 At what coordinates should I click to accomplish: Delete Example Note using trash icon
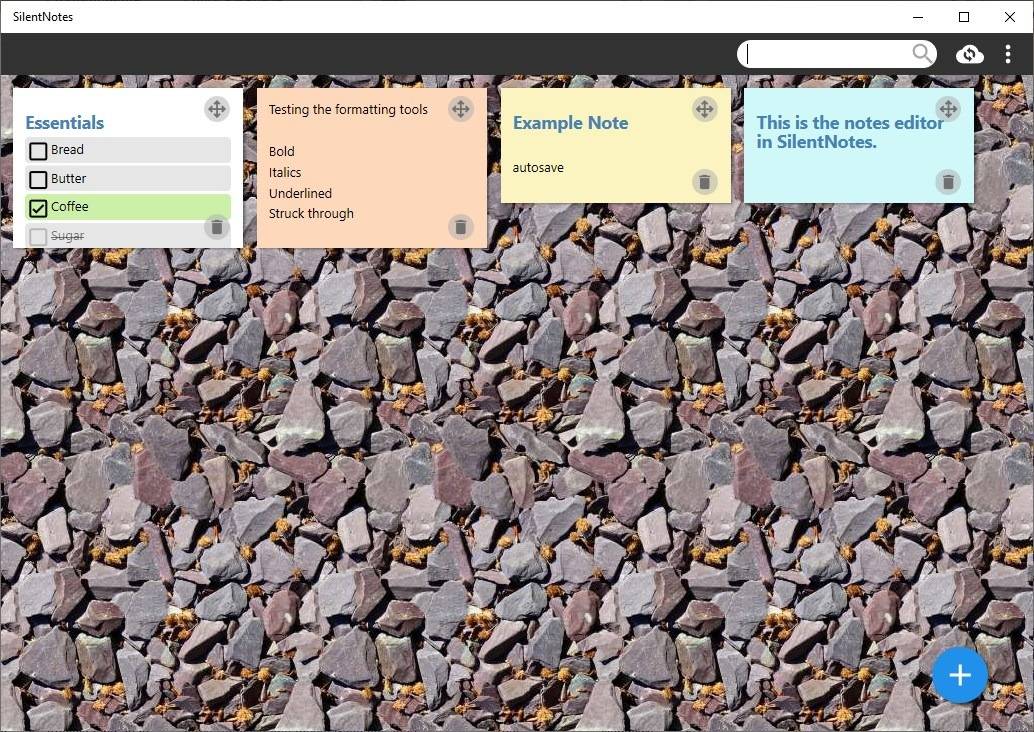pyautogui.click(x=704, y=181)
